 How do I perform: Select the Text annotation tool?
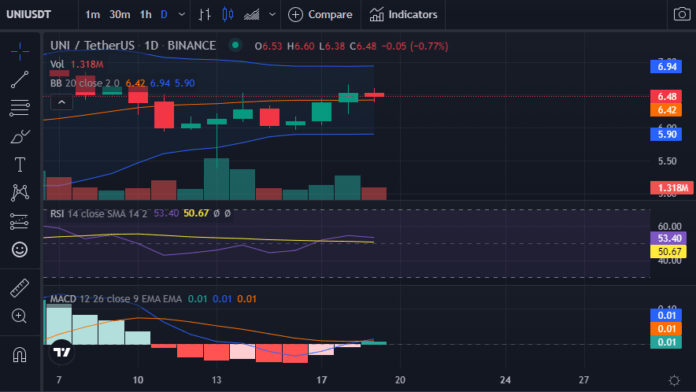[20, 165]
